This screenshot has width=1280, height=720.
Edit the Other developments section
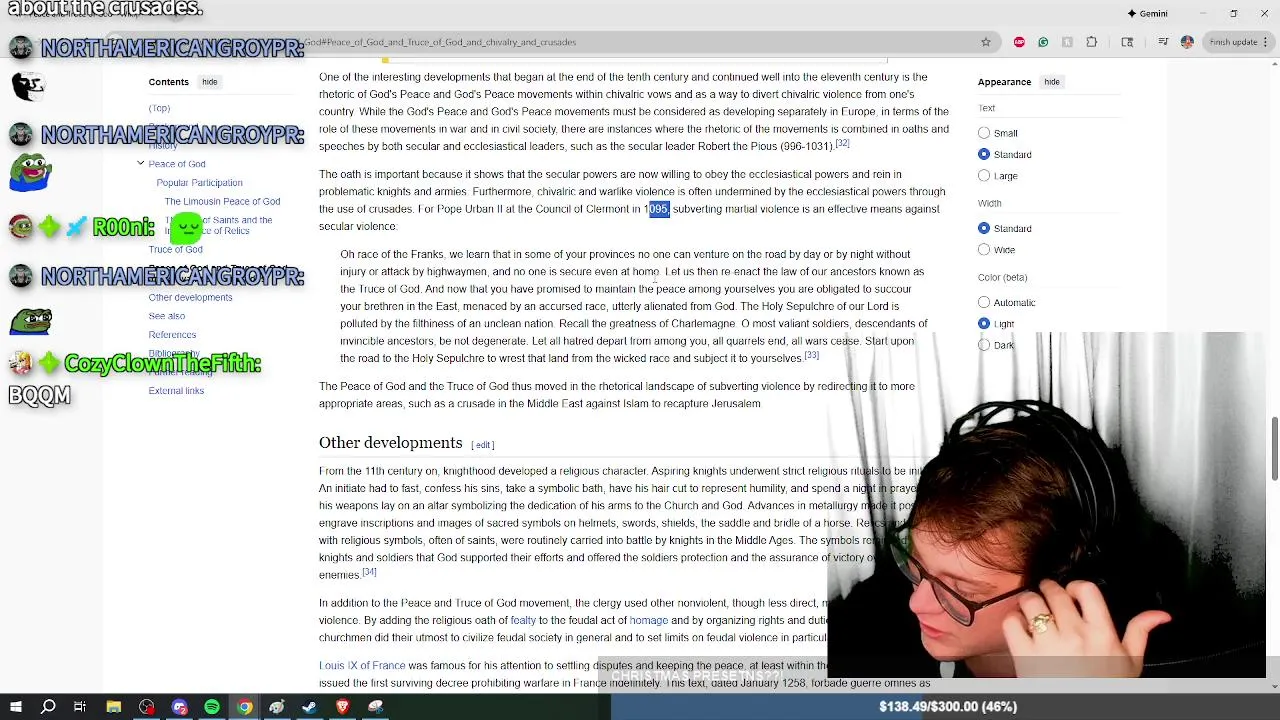483,445
